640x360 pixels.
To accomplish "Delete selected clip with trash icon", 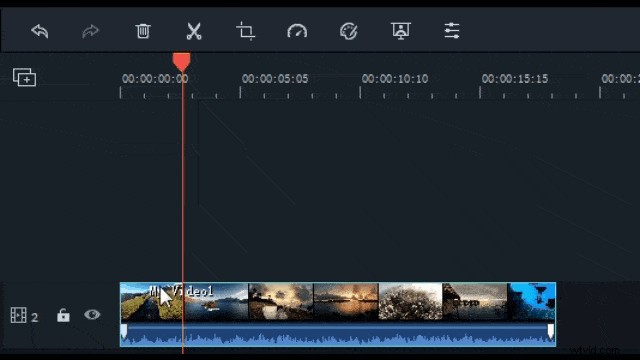I will pyautogui.click(x=143, y=31).
